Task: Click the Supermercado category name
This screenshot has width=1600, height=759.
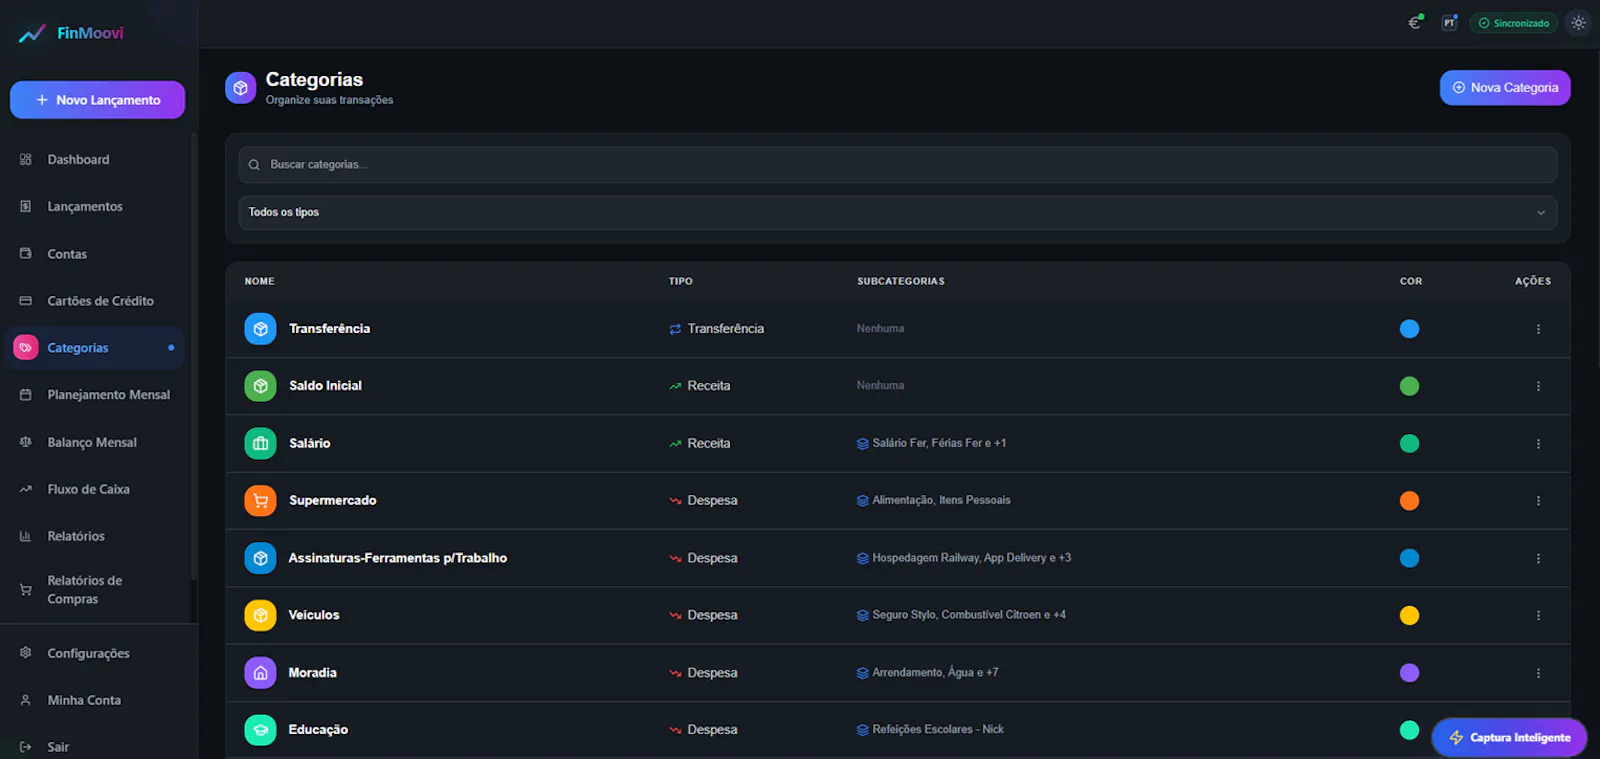Action: 333,501
